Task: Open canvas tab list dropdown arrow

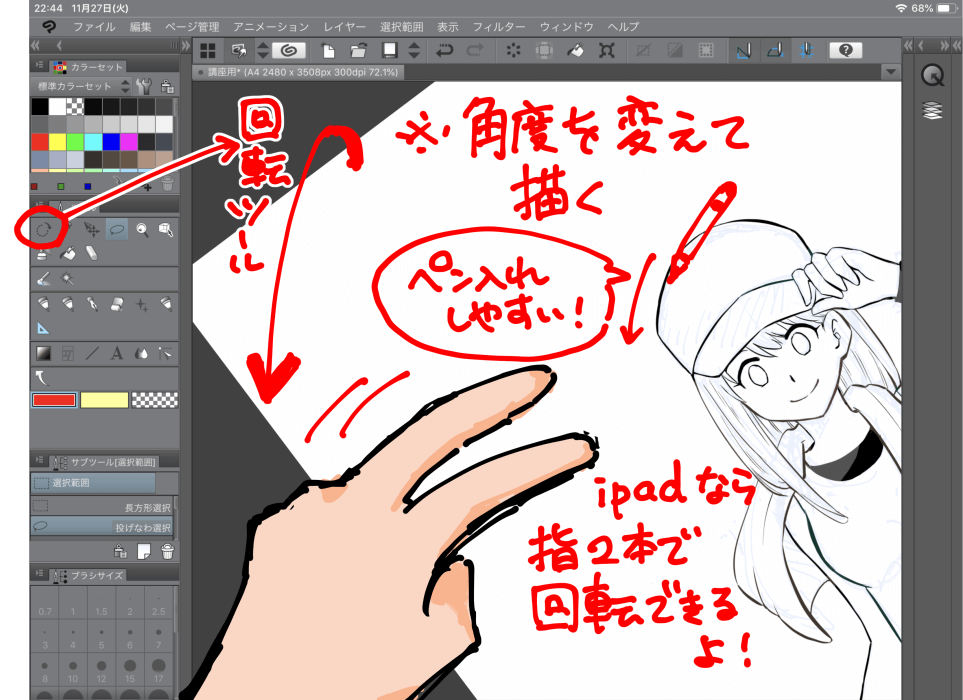Action: [890, 72]
